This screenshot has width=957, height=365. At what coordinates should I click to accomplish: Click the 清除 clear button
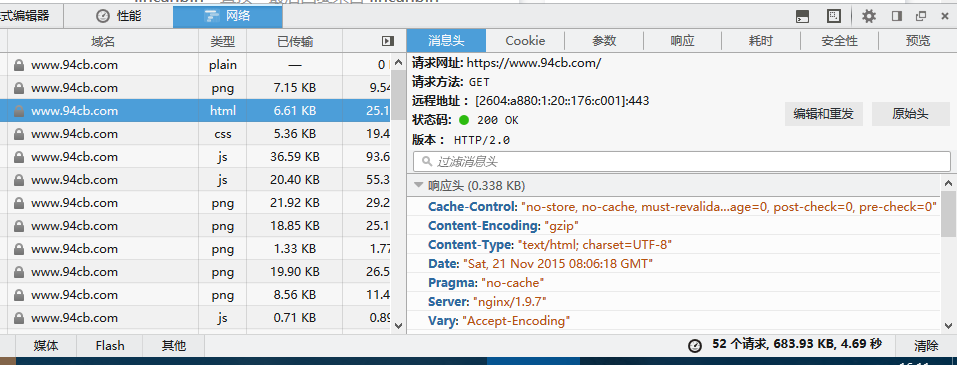tap(926, 345)
